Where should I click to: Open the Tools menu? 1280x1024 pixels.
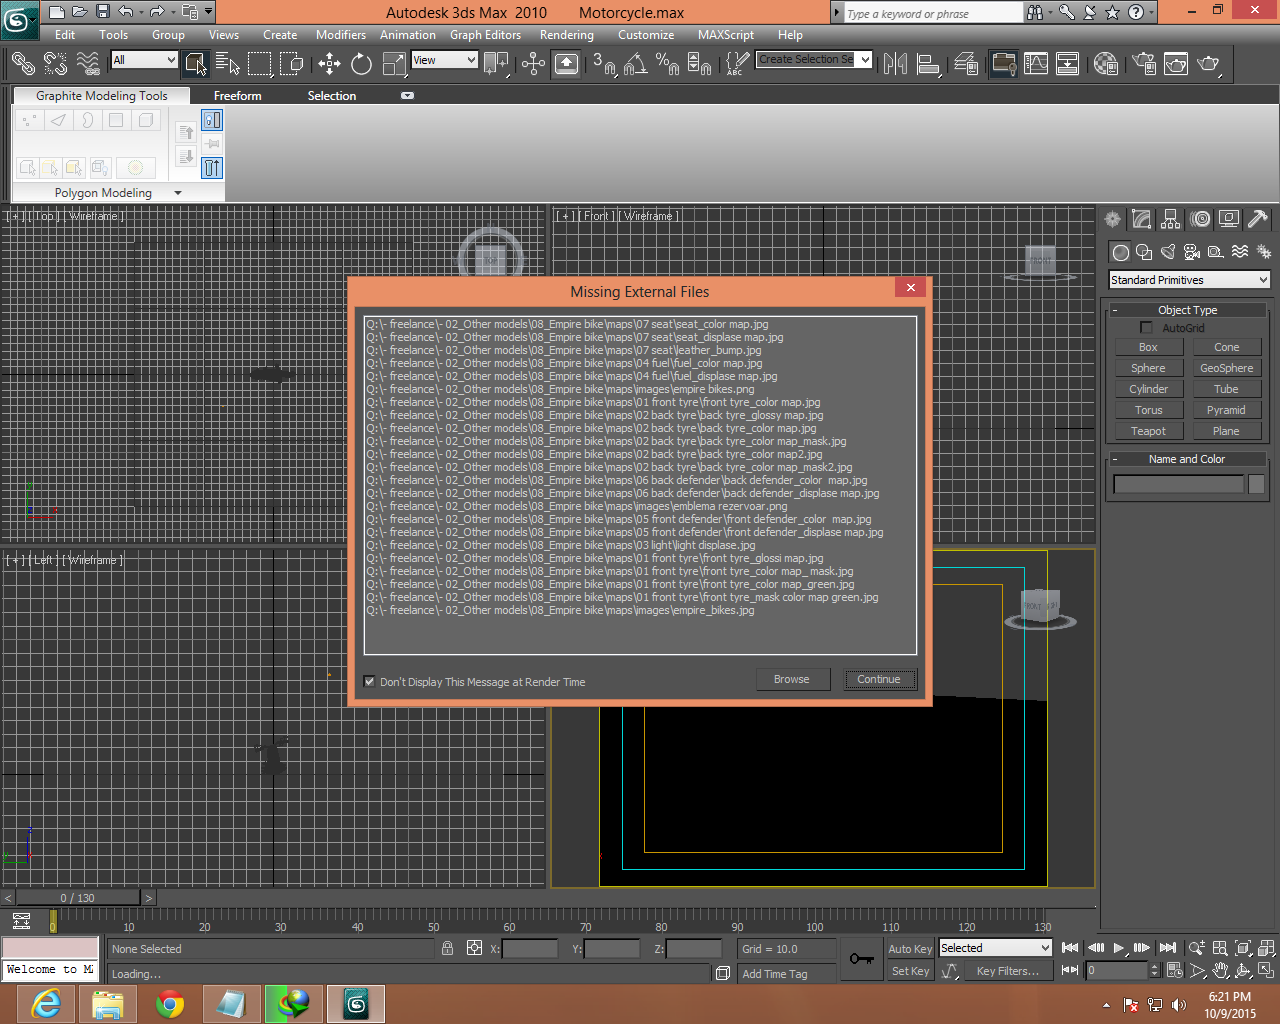click(x=113, y=35)
